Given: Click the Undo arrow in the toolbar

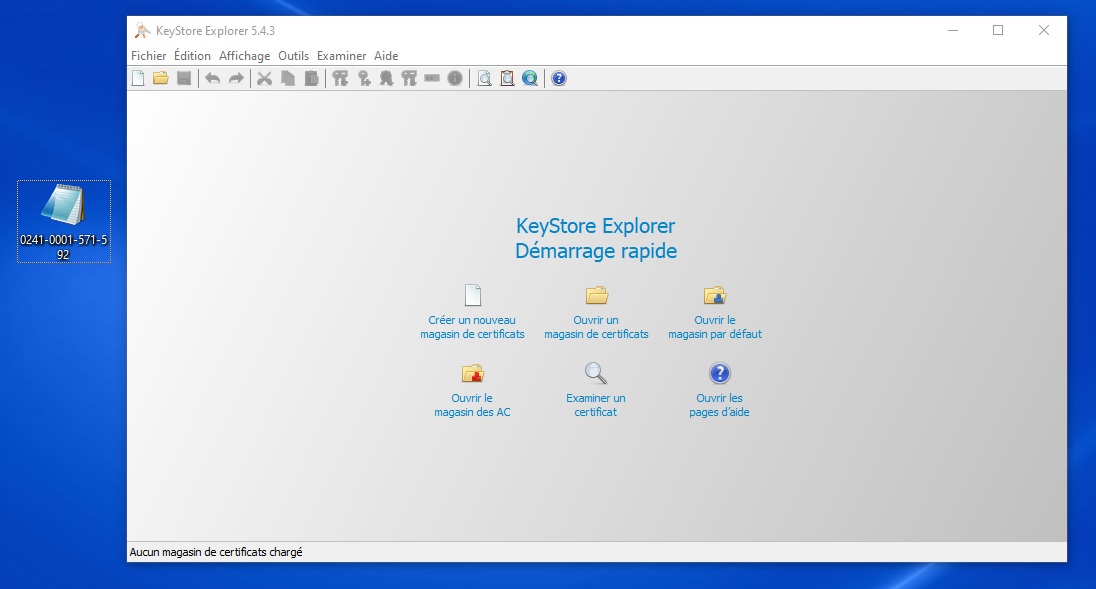Looking at the screenshot, I should tap(212, 78).
